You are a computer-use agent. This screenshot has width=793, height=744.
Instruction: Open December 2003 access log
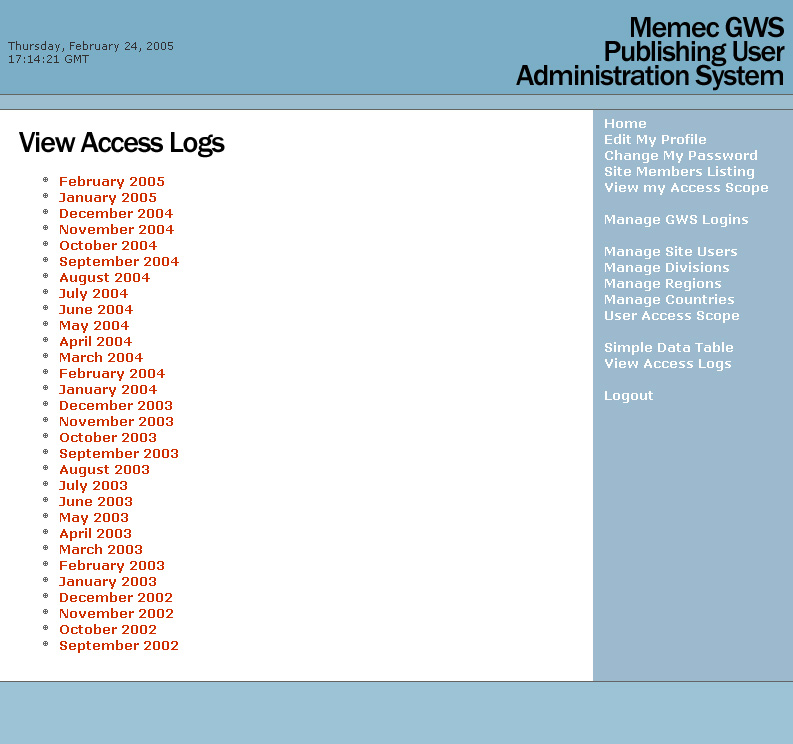click(116, 405)
